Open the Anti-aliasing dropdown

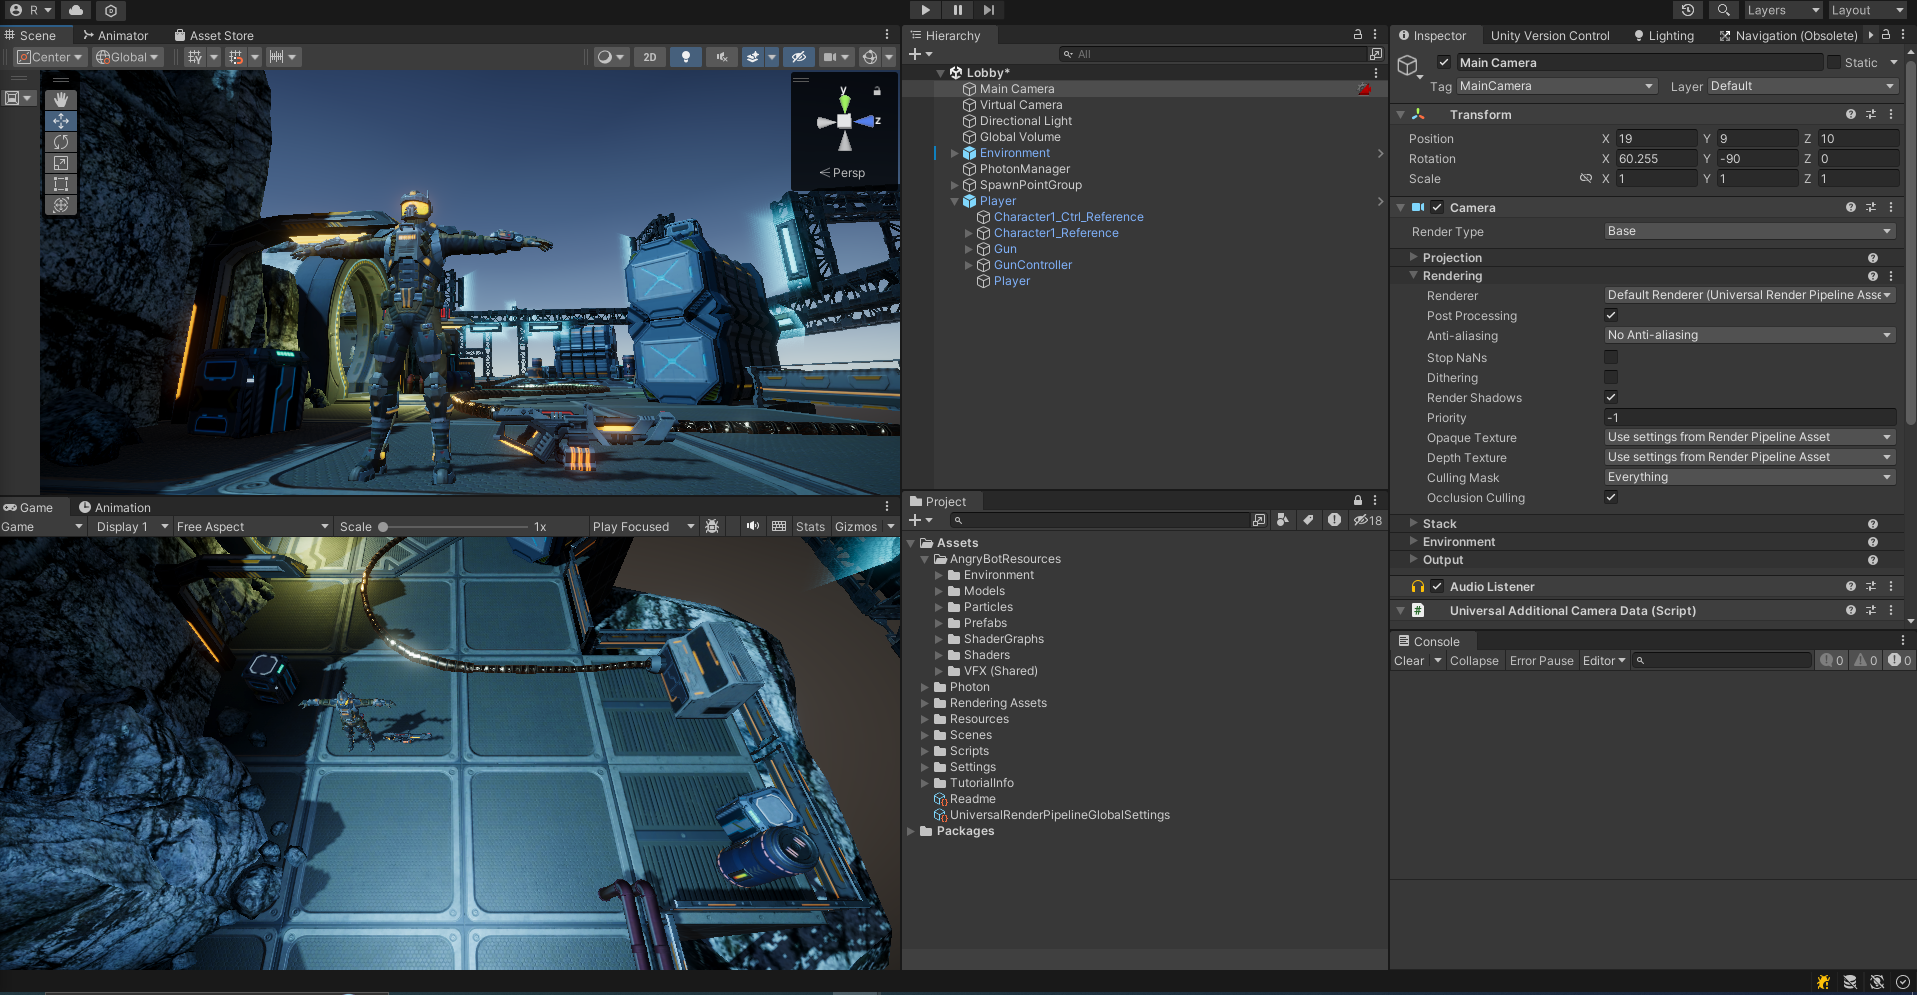(x=1749, y=336)
